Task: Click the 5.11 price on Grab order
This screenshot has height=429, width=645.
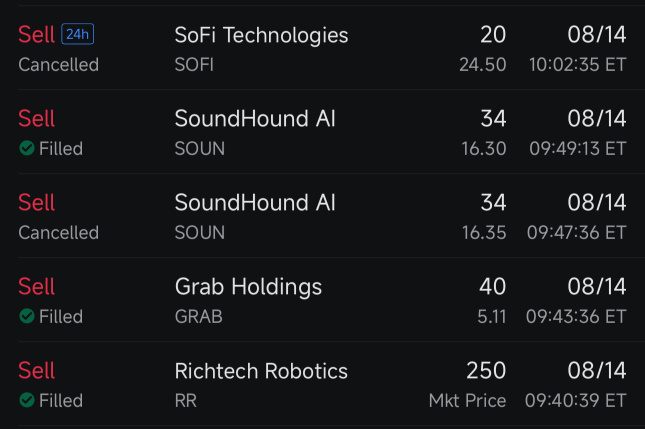Action: [x=489, y=317]
